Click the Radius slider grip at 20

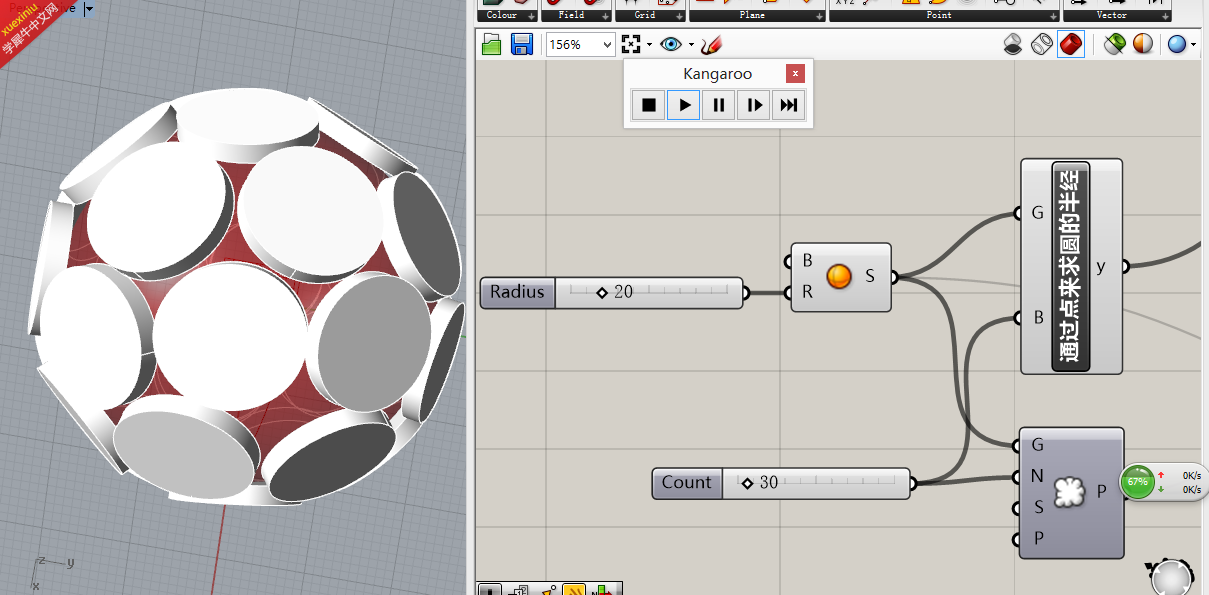point(602,292)
